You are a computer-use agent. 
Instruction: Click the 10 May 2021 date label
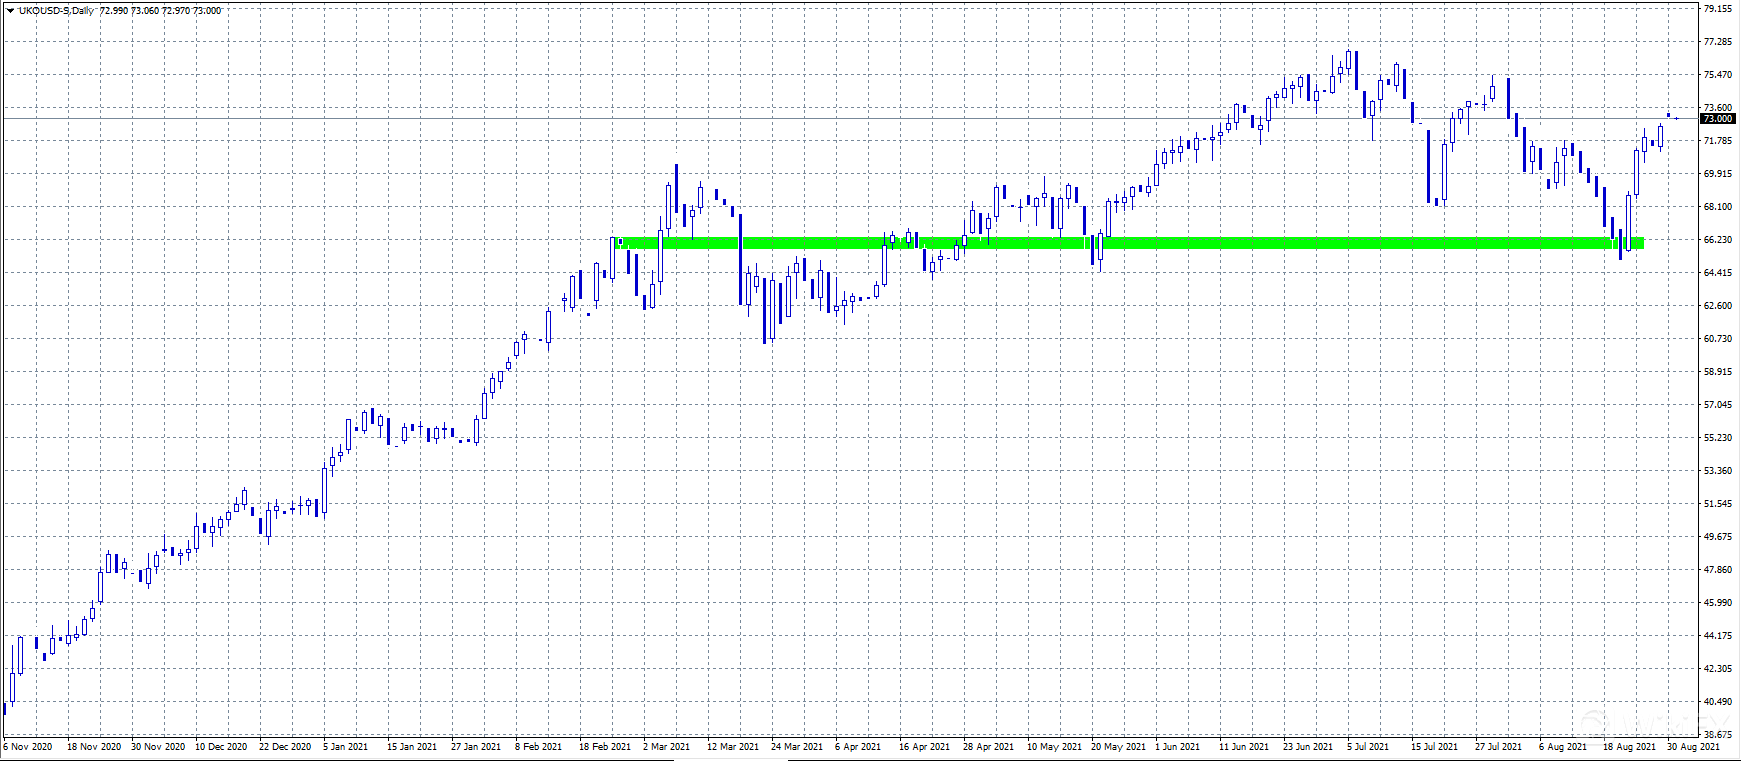(1054, 747)
